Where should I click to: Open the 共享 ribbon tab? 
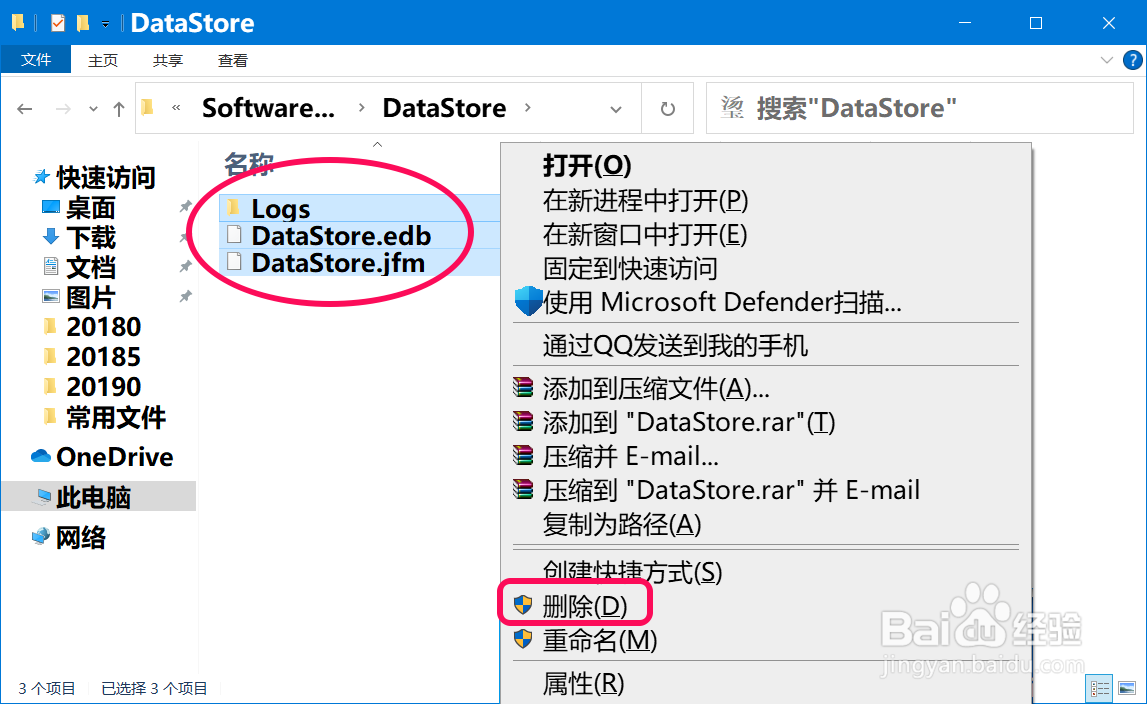coord(168,60)
